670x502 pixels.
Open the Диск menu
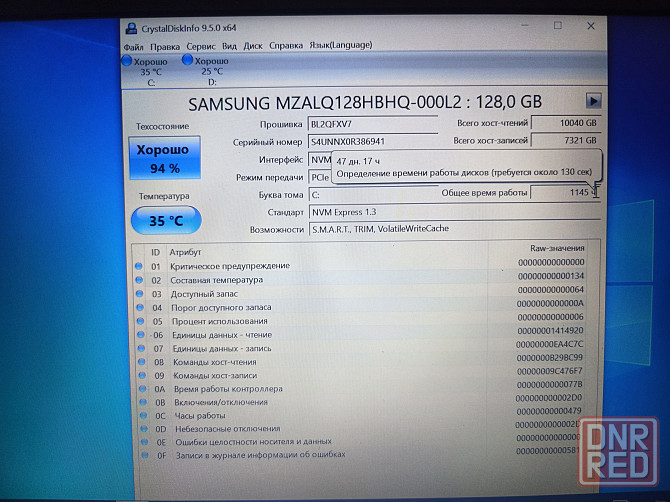253,46
